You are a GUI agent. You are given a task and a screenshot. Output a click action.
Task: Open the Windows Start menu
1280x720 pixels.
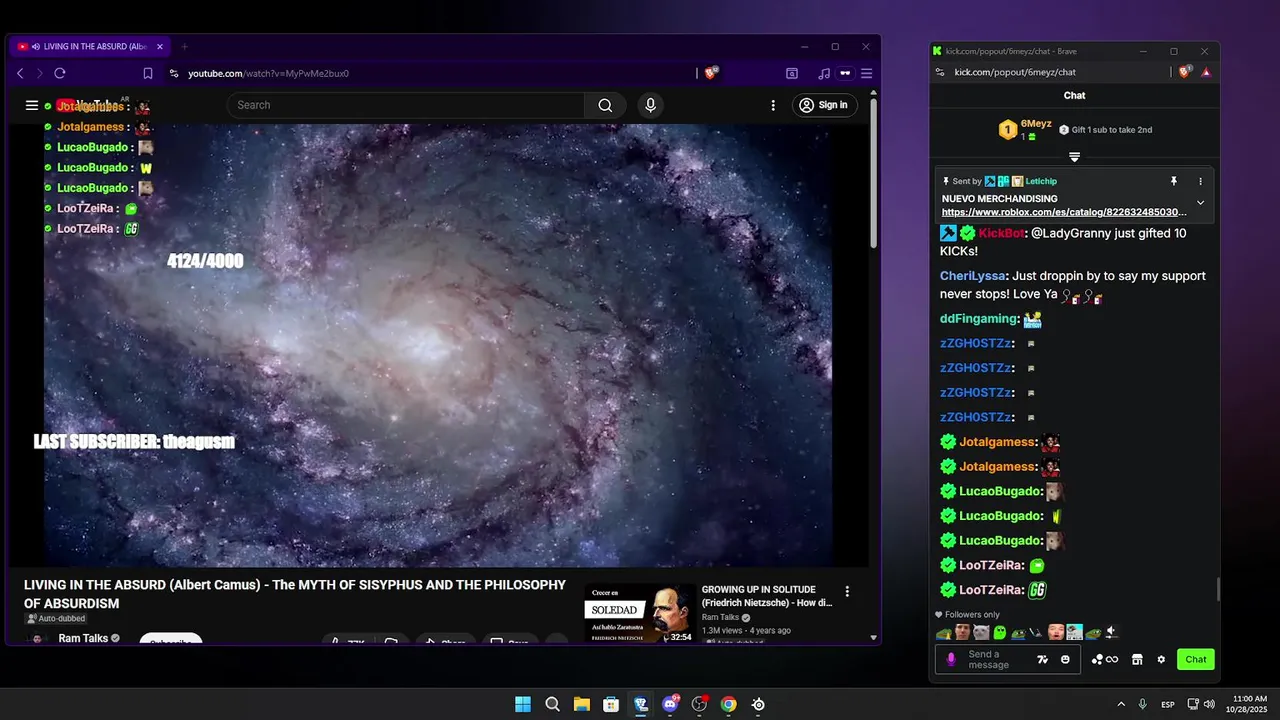point(523,704)
